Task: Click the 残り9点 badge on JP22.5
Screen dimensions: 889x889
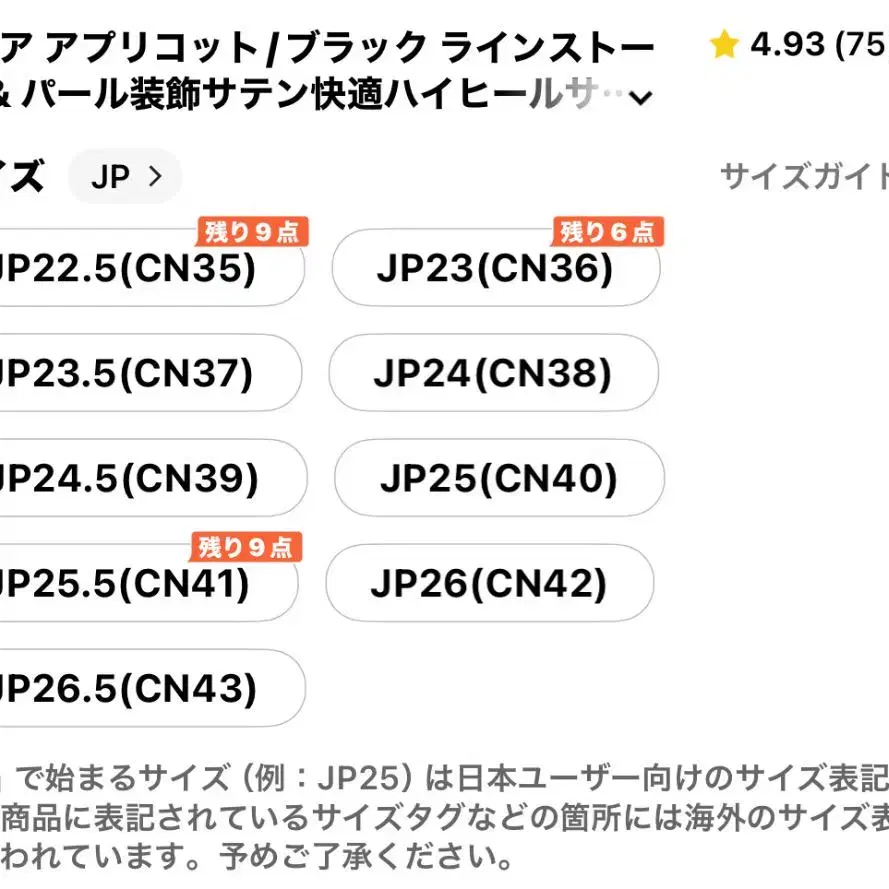Action: pos(253,232)
